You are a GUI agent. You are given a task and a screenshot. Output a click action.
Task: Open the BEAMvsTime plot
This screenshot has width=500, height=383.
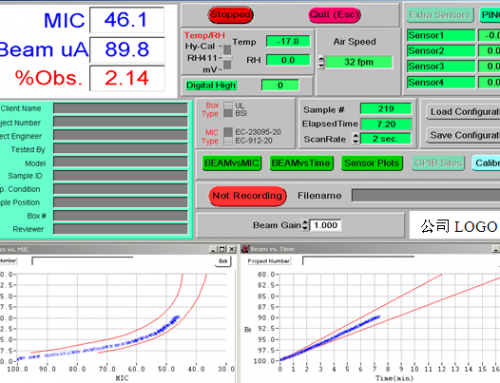pyautogui.click(x=301, y=163)
